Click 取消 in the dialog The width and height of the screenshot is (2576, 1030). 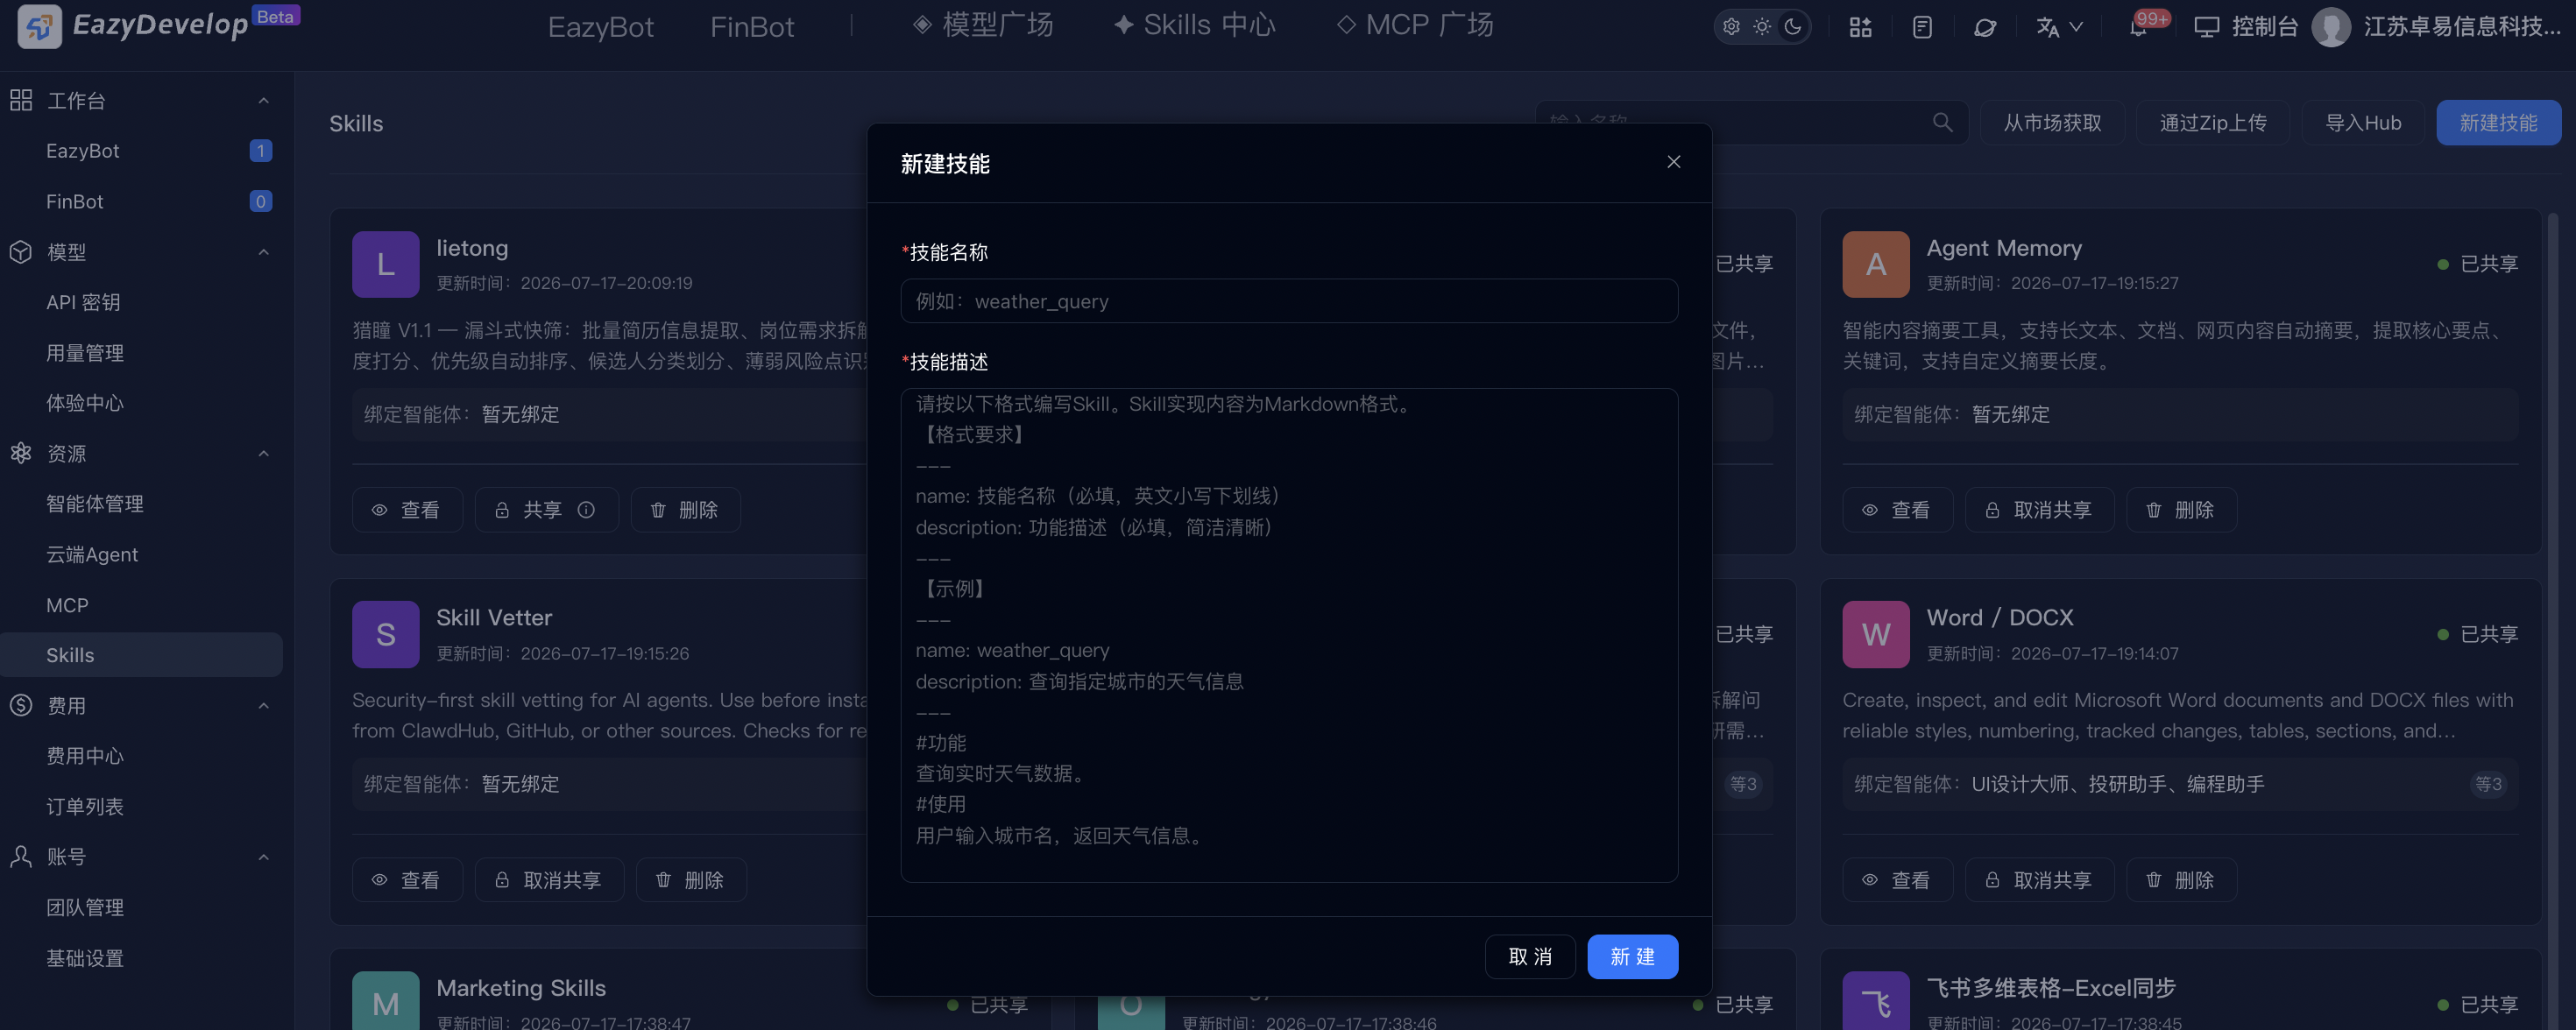point(1530,956)
